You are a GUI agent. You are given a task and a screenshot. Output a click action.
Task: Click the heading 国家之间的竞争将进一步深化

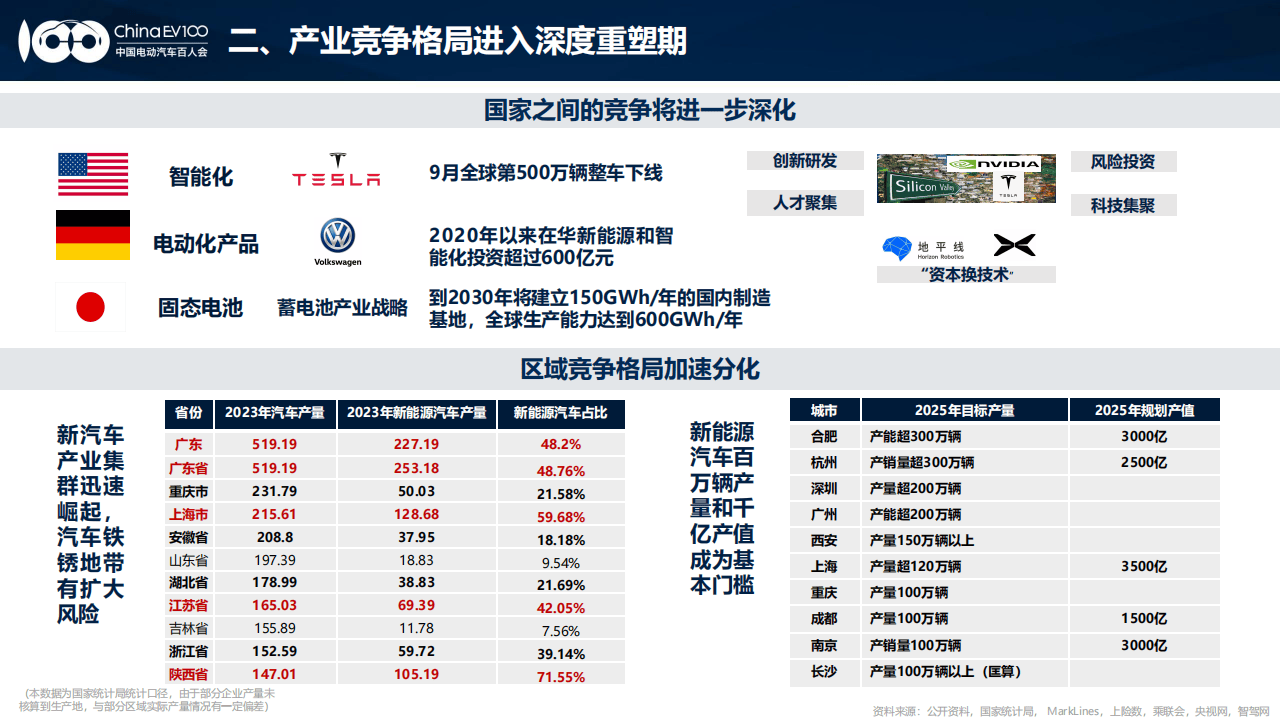click(x=640, y=109)
